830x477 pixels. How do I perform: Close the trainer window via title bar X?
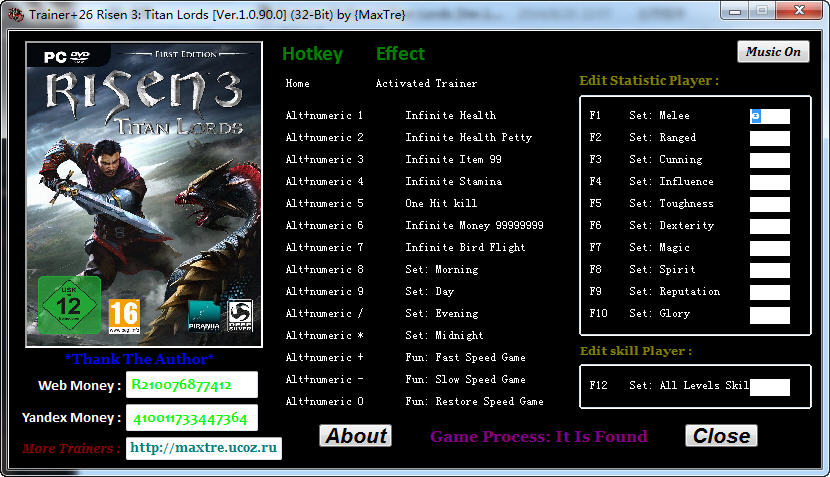point(799,11)
